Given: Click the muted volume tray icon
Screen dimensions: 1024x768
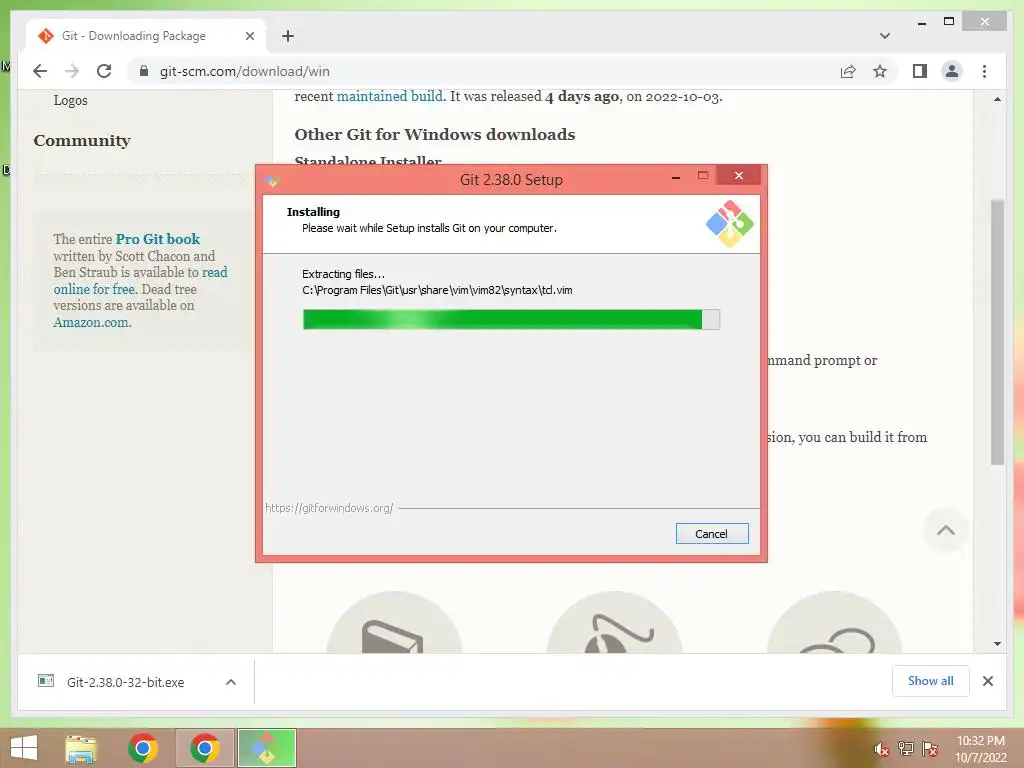Looking at the screenshot, I should coord(881,750).
